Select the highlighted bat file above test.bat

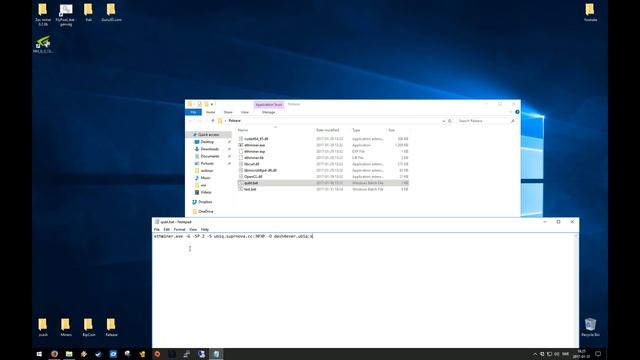323,183
